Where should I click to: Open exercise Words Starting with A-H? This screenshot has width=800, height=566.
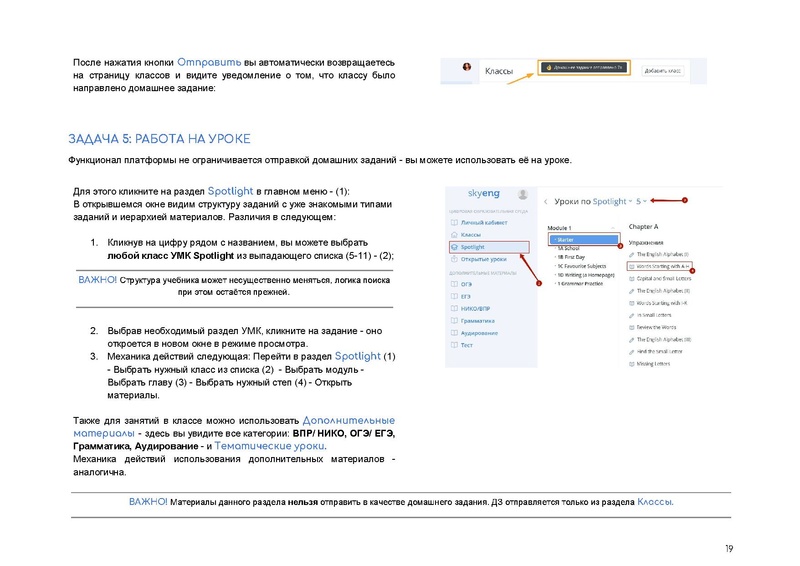click(x=663, y=266)
